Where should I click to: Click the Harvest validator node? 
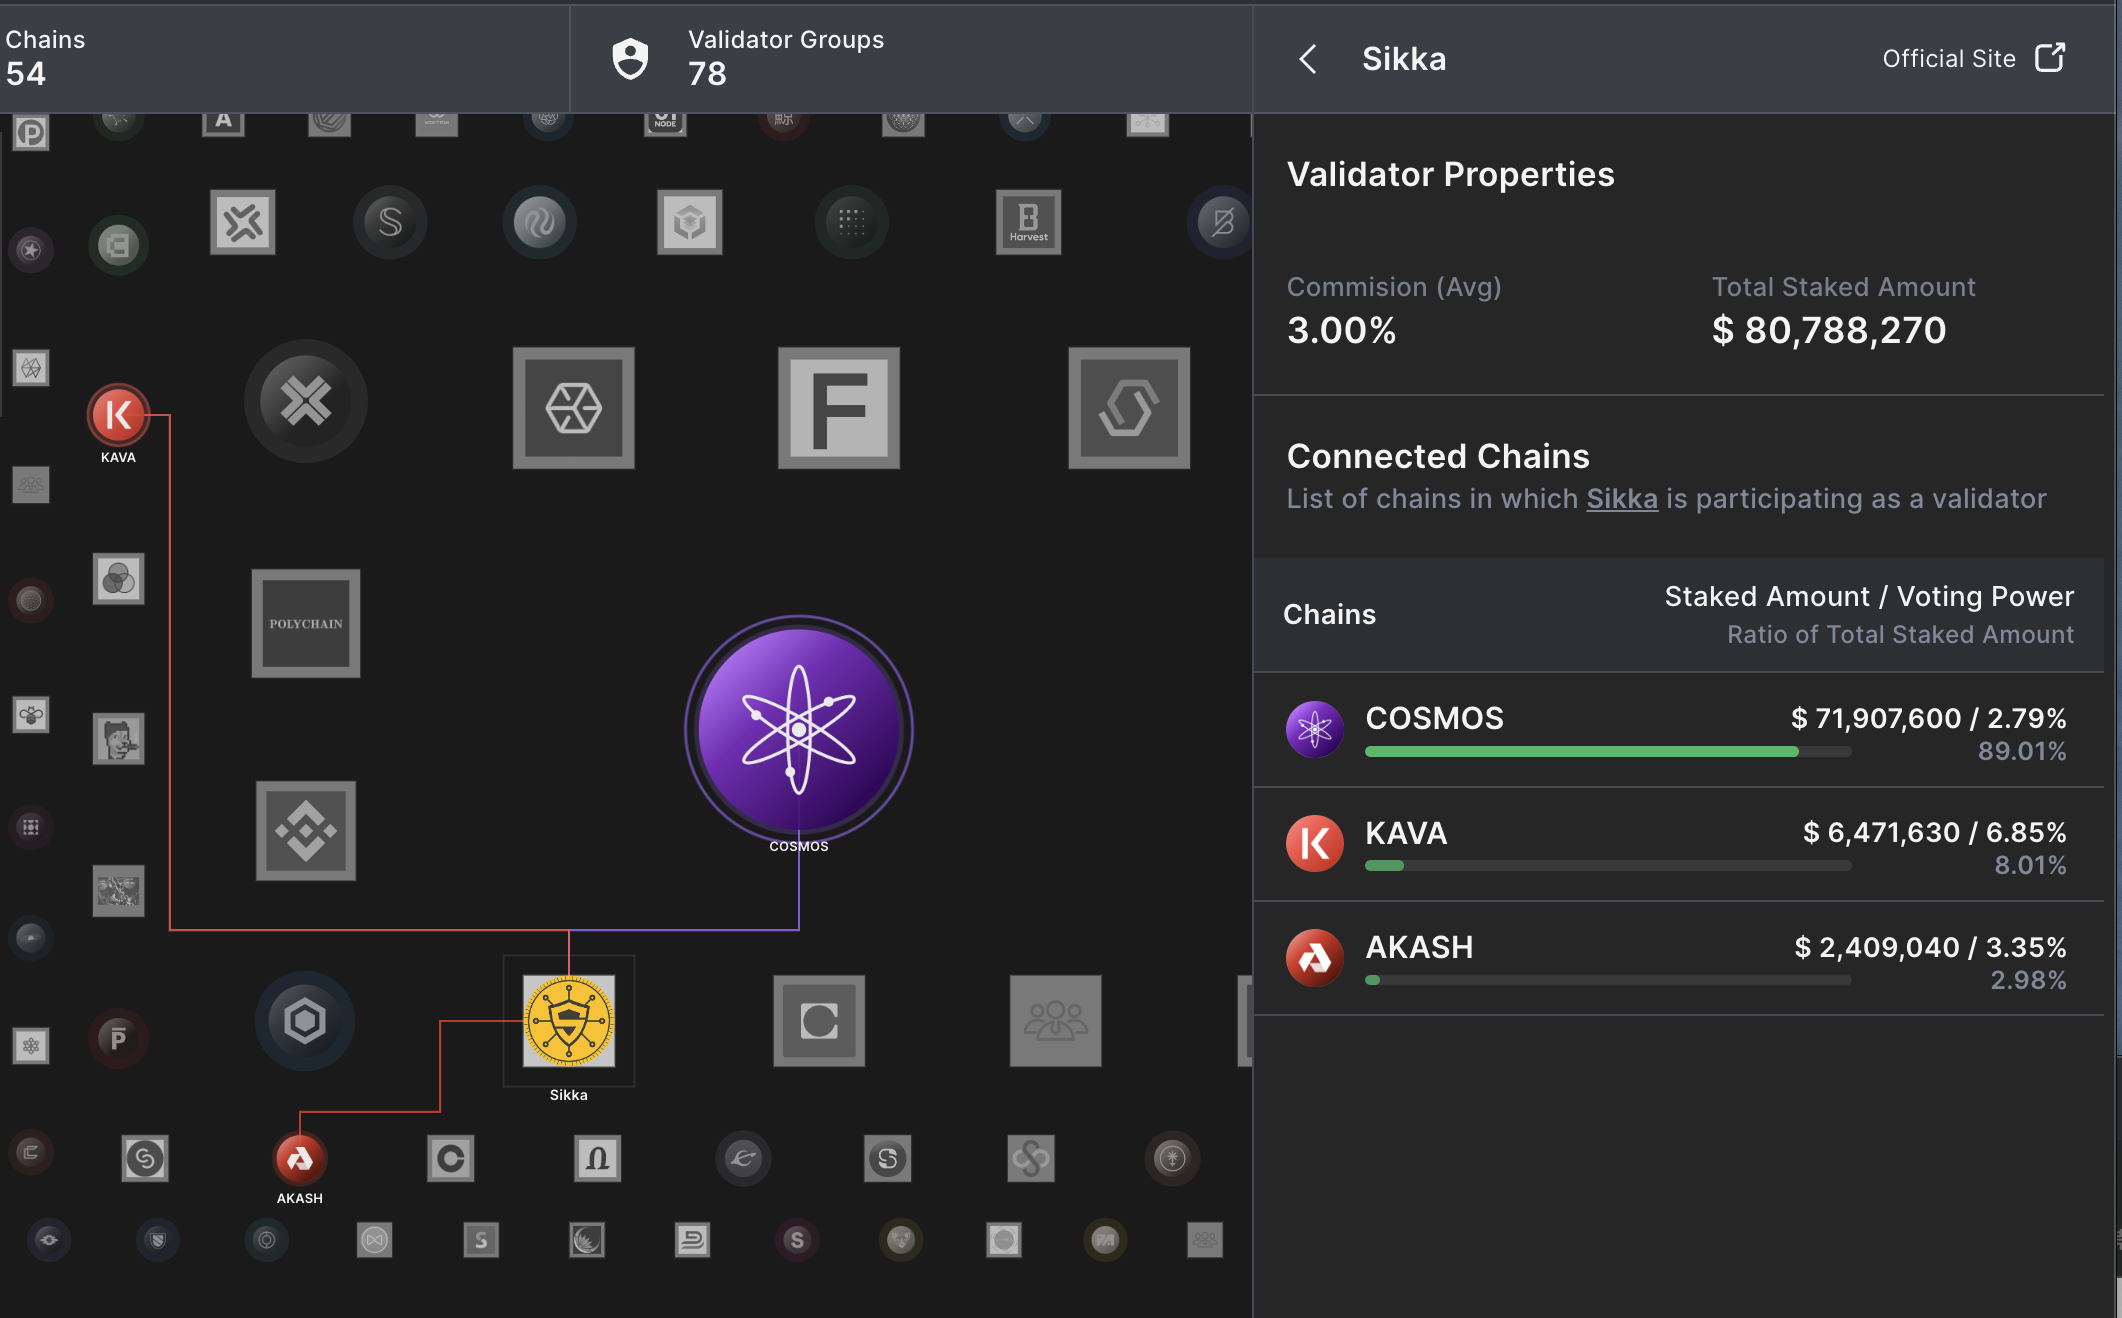(x=1028, y=222)
